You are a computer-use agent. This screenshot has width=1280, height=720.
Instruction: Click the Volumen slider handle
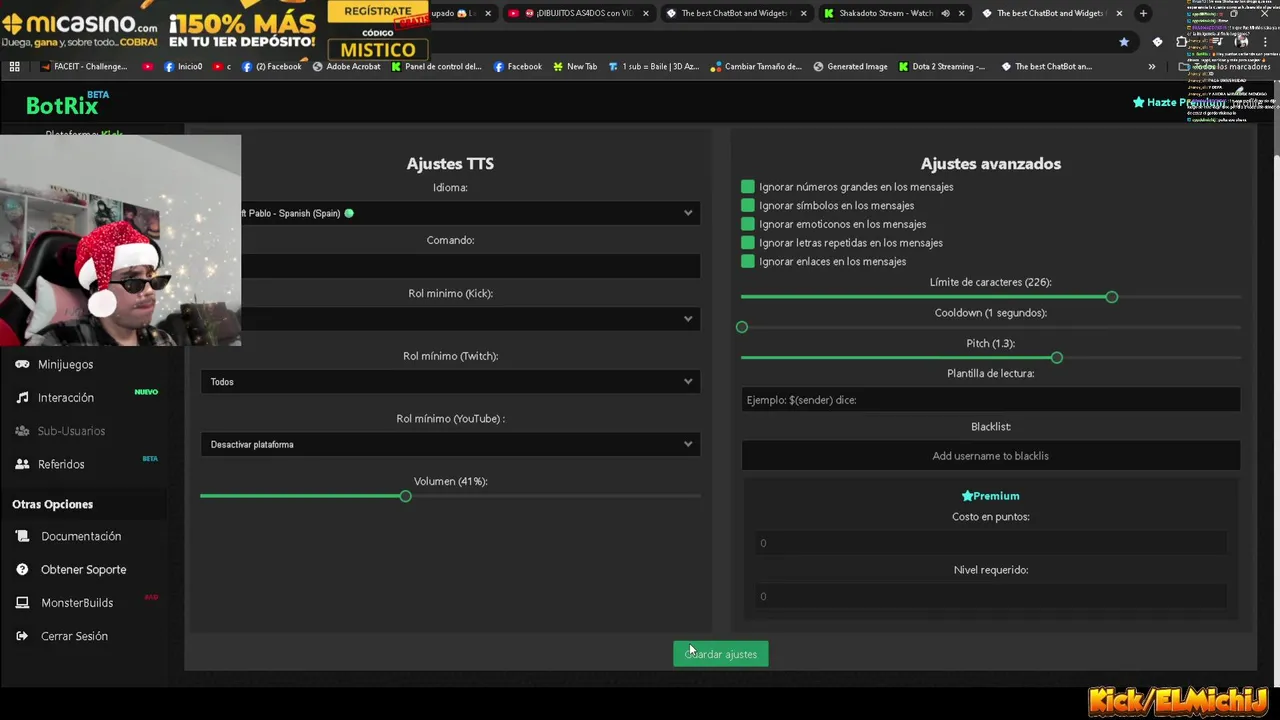pyautogui.click(x=405, y=496)
